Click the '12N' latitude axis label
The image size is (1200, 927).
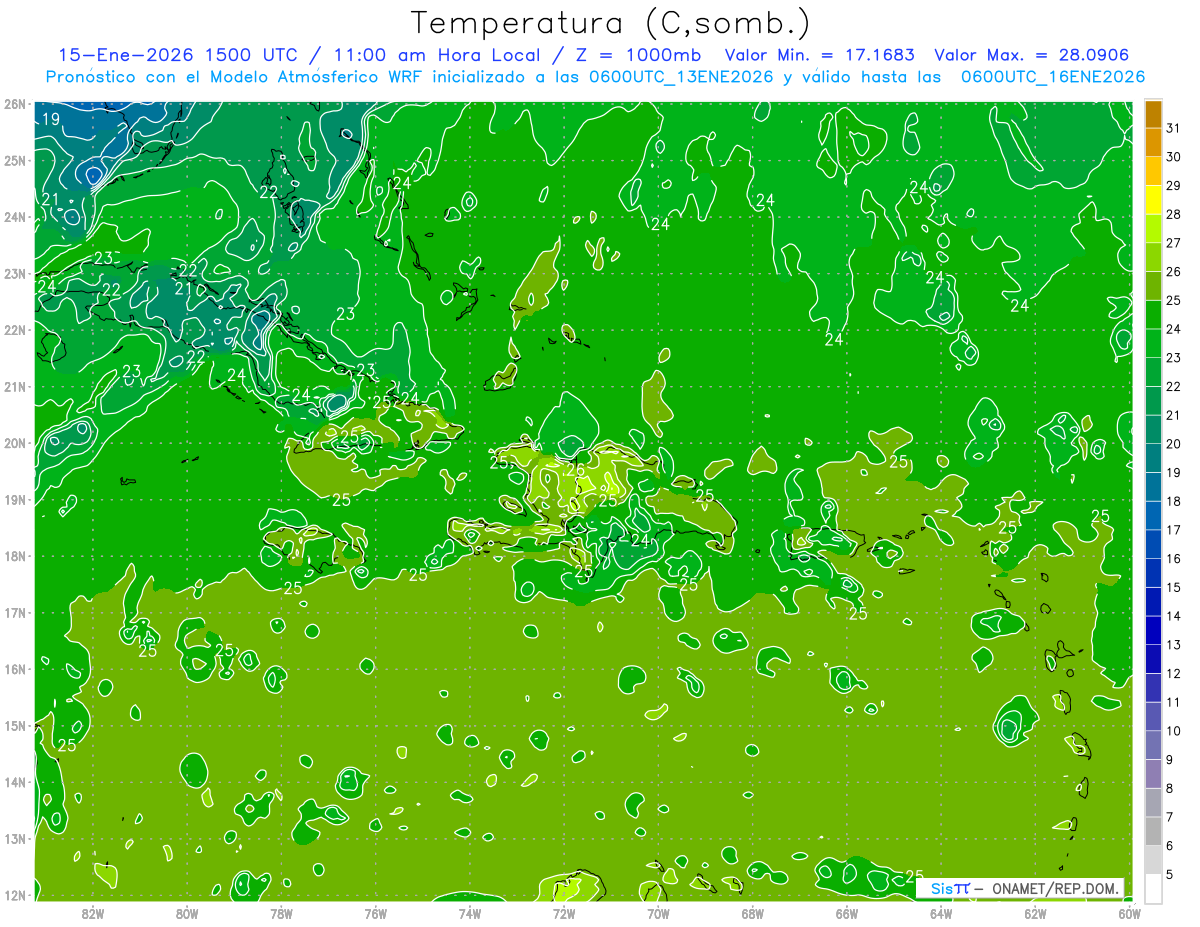pos(15,895)
